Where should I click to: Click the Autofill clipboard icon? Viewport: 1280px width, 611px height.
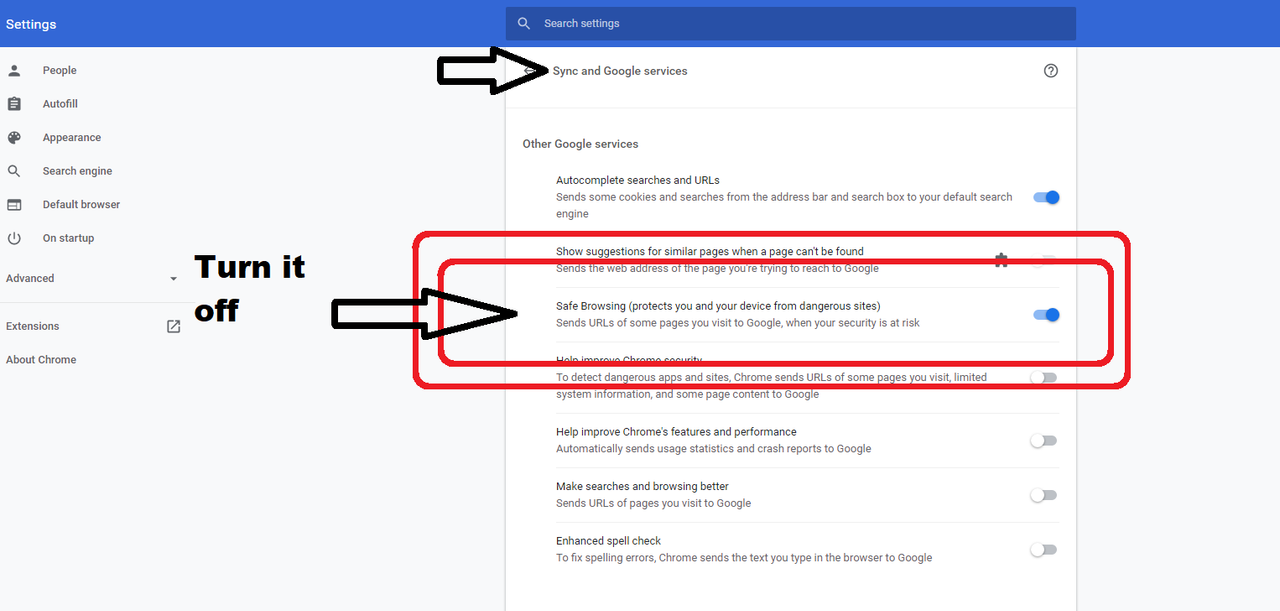click(14, 104)
